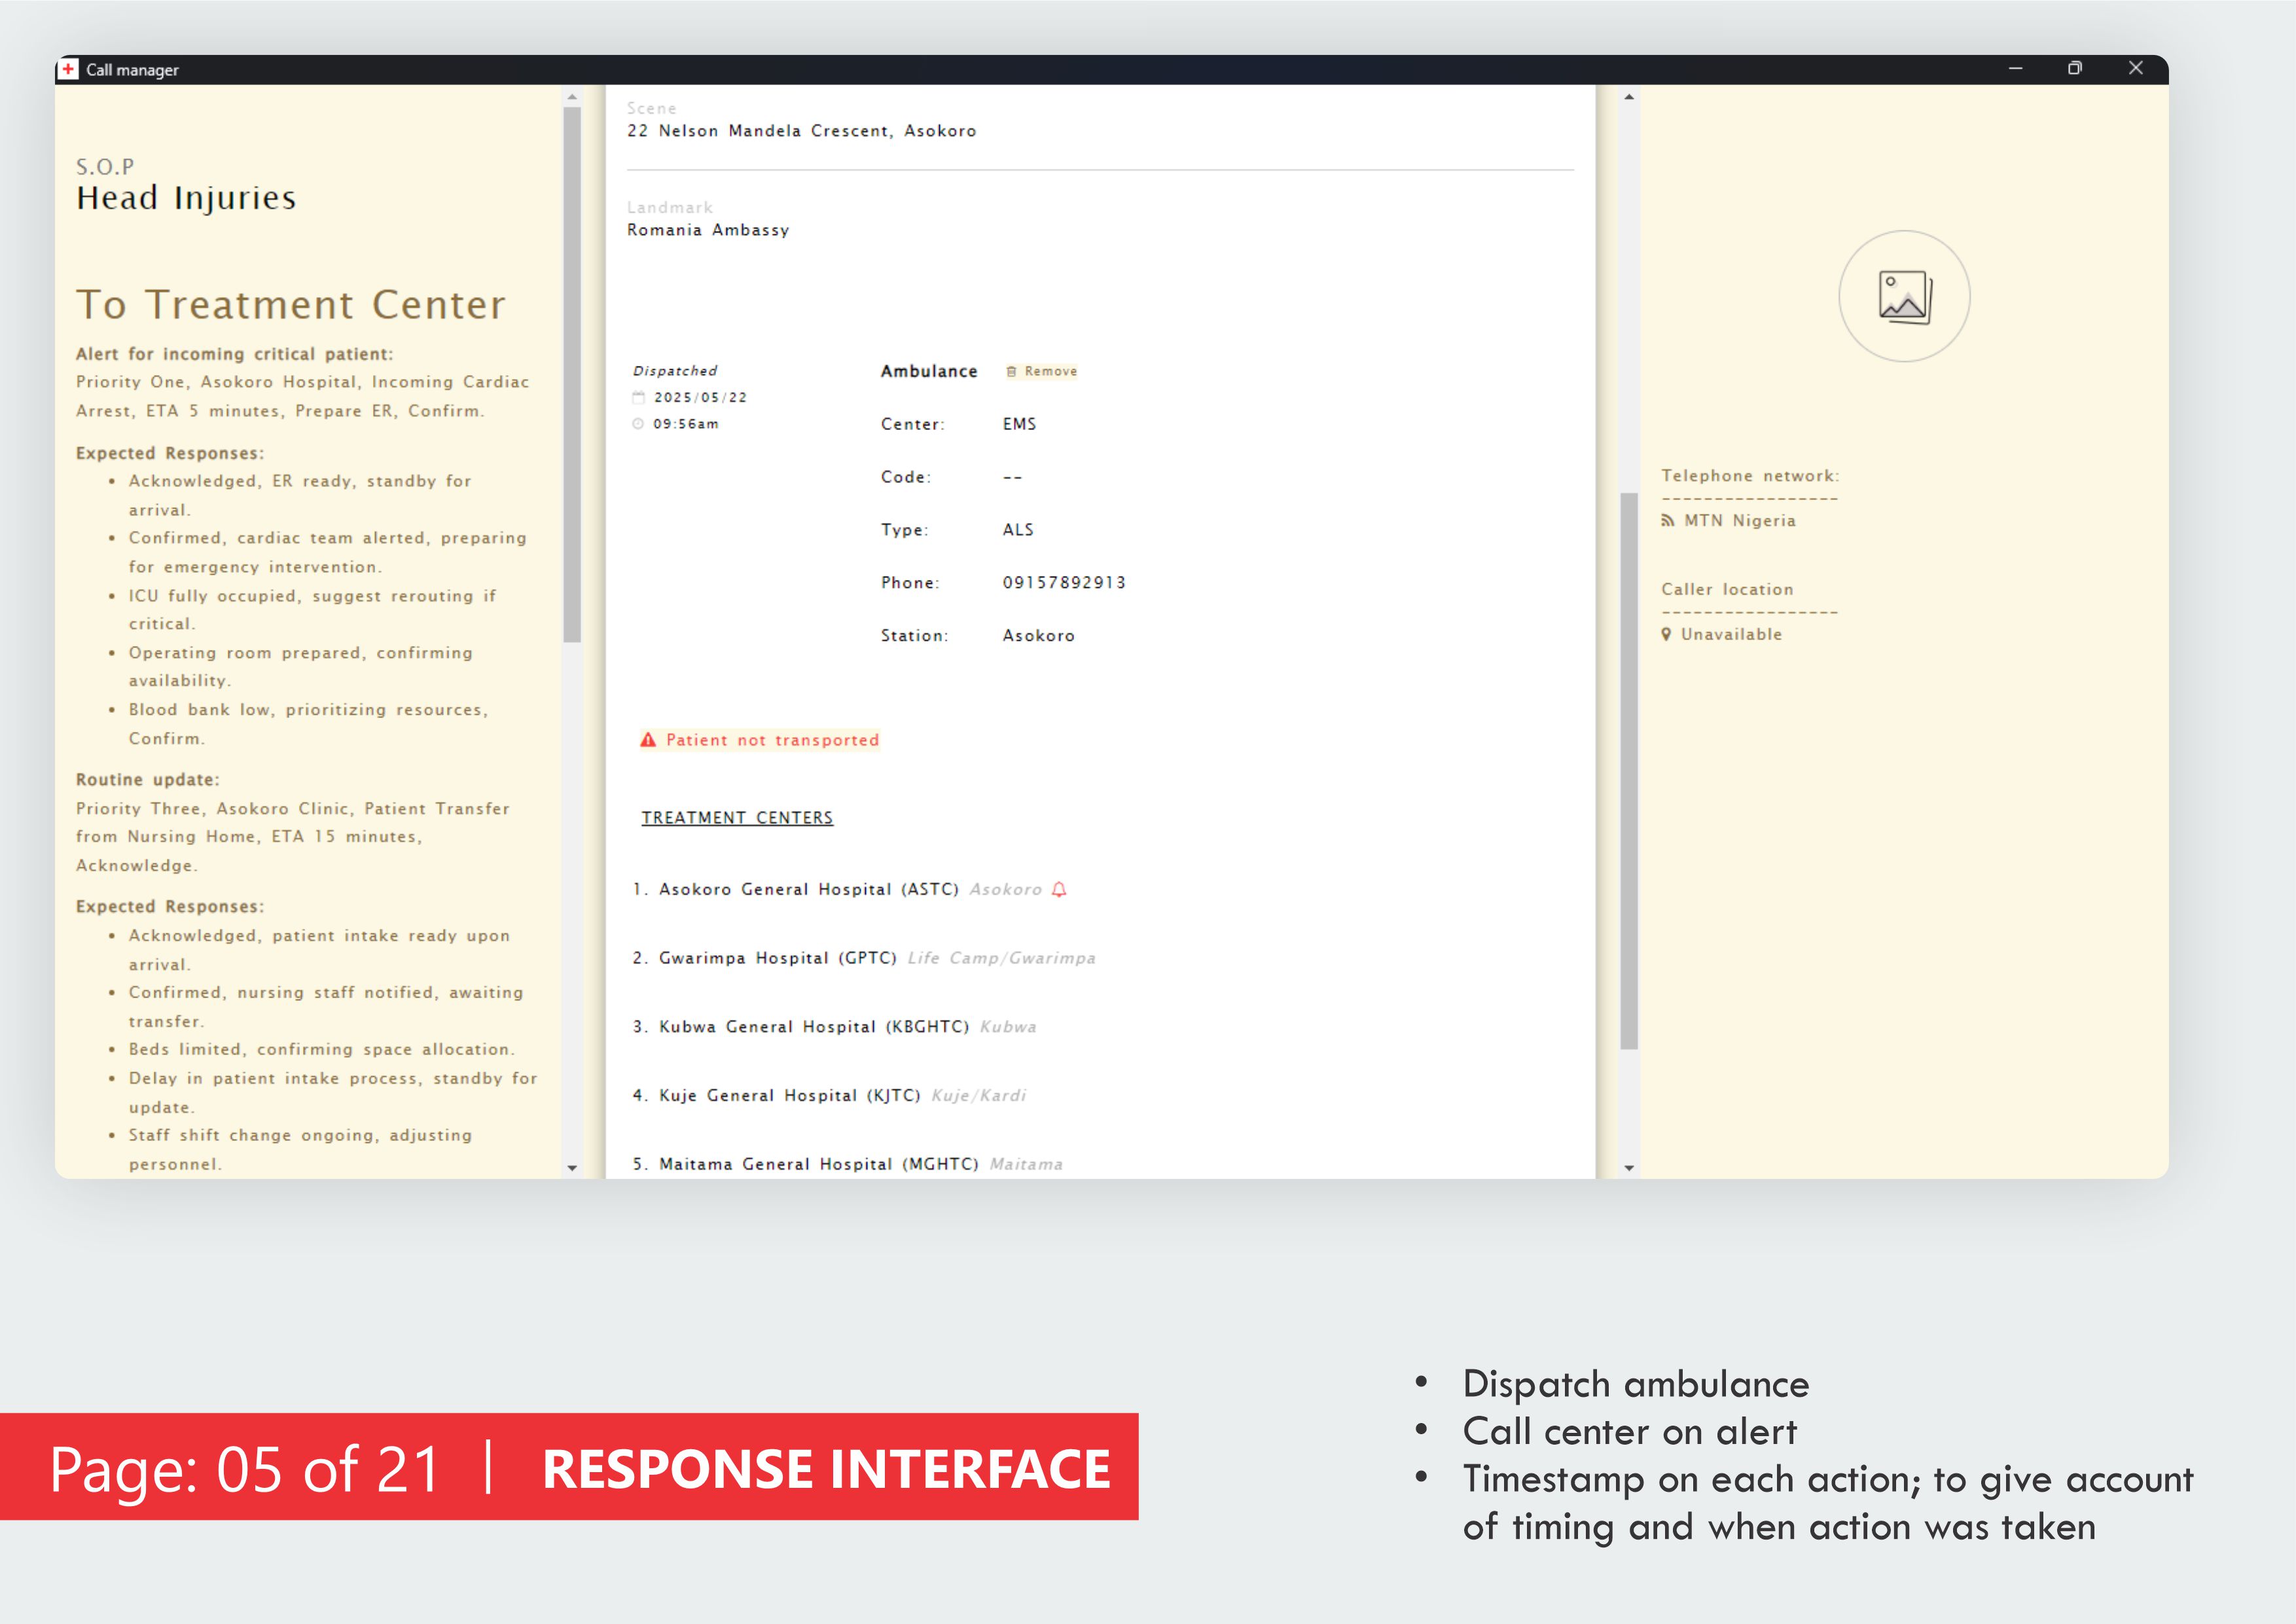Click the calendar icon beside 2025/05/22
Screen dimensions: 2296x1624
click(638, 397)
